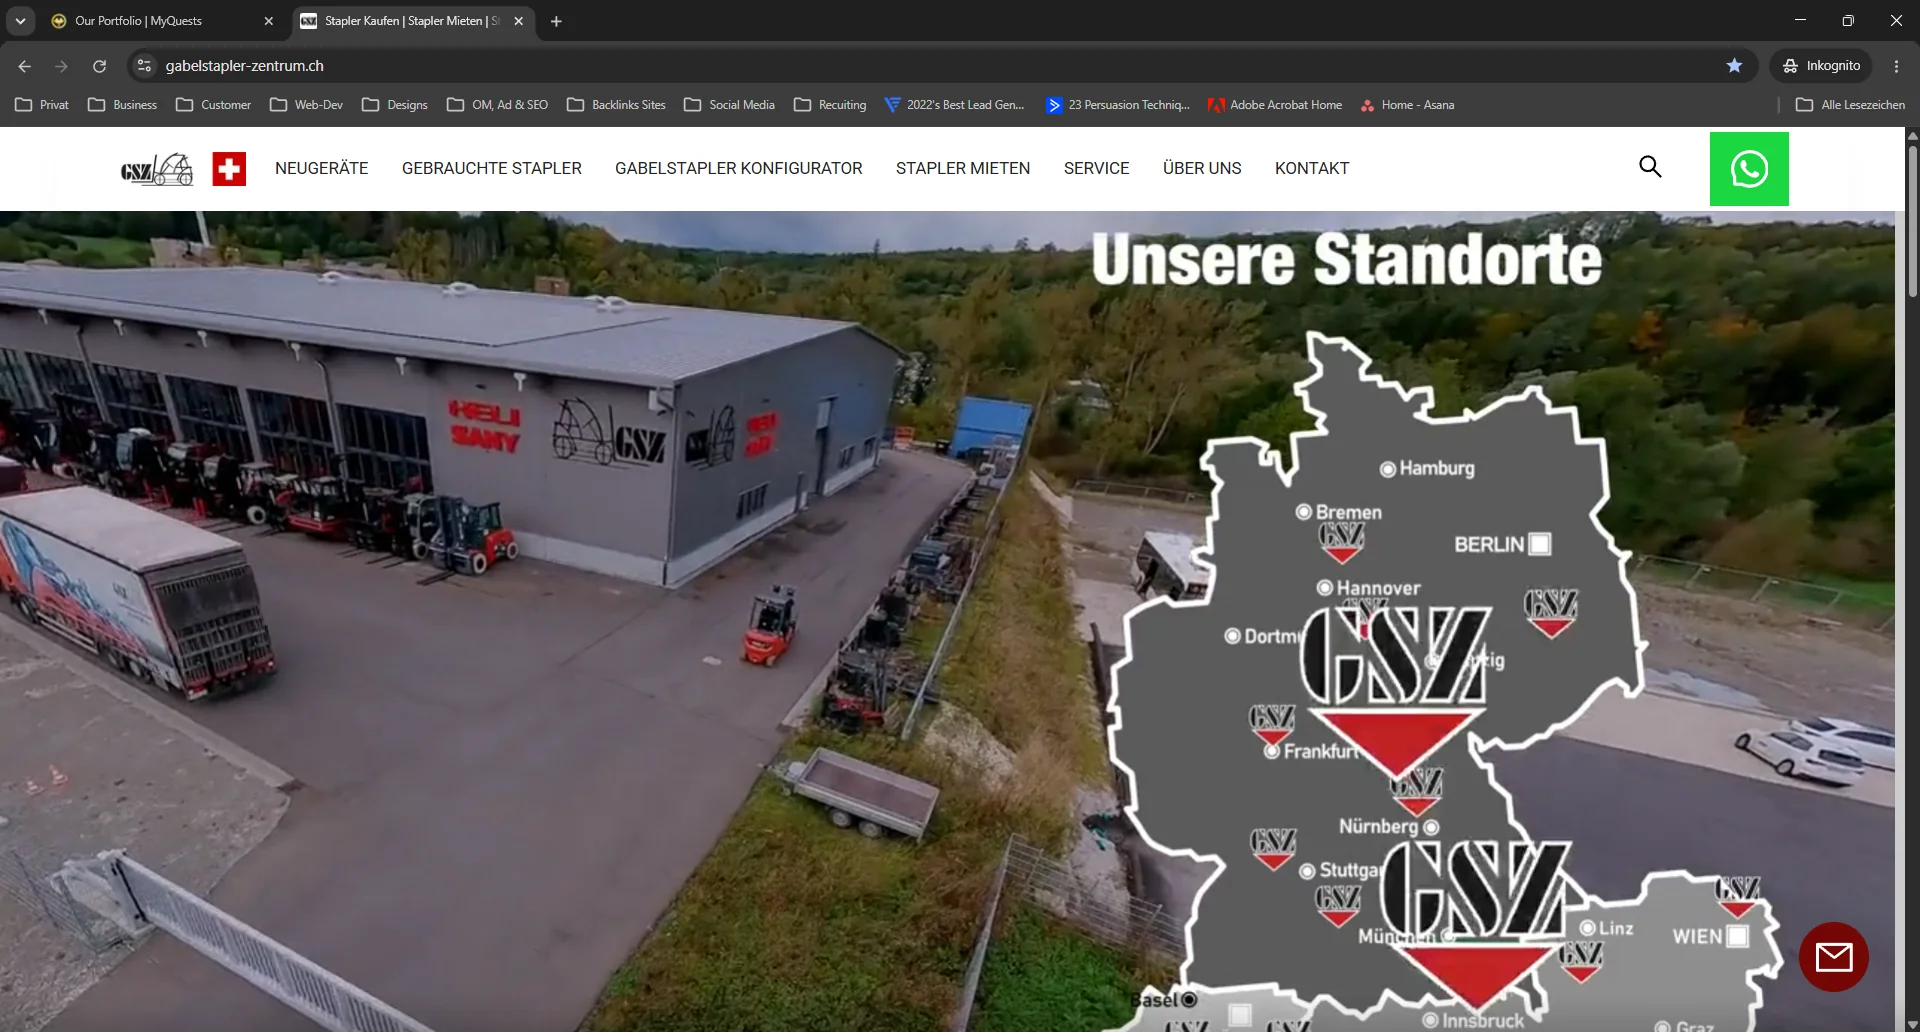
Task: Open the website search magnifier
Action: 1650,167
